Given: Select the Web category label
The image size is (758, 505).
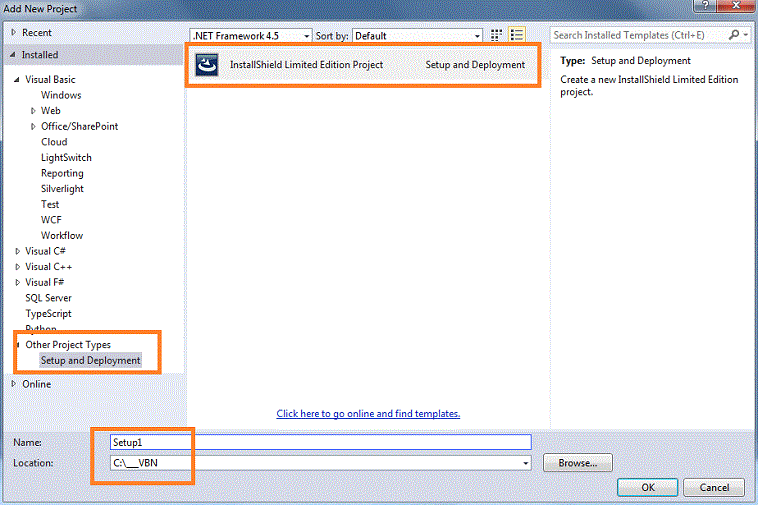Looking at the screenshot, I should click(51, 111).
